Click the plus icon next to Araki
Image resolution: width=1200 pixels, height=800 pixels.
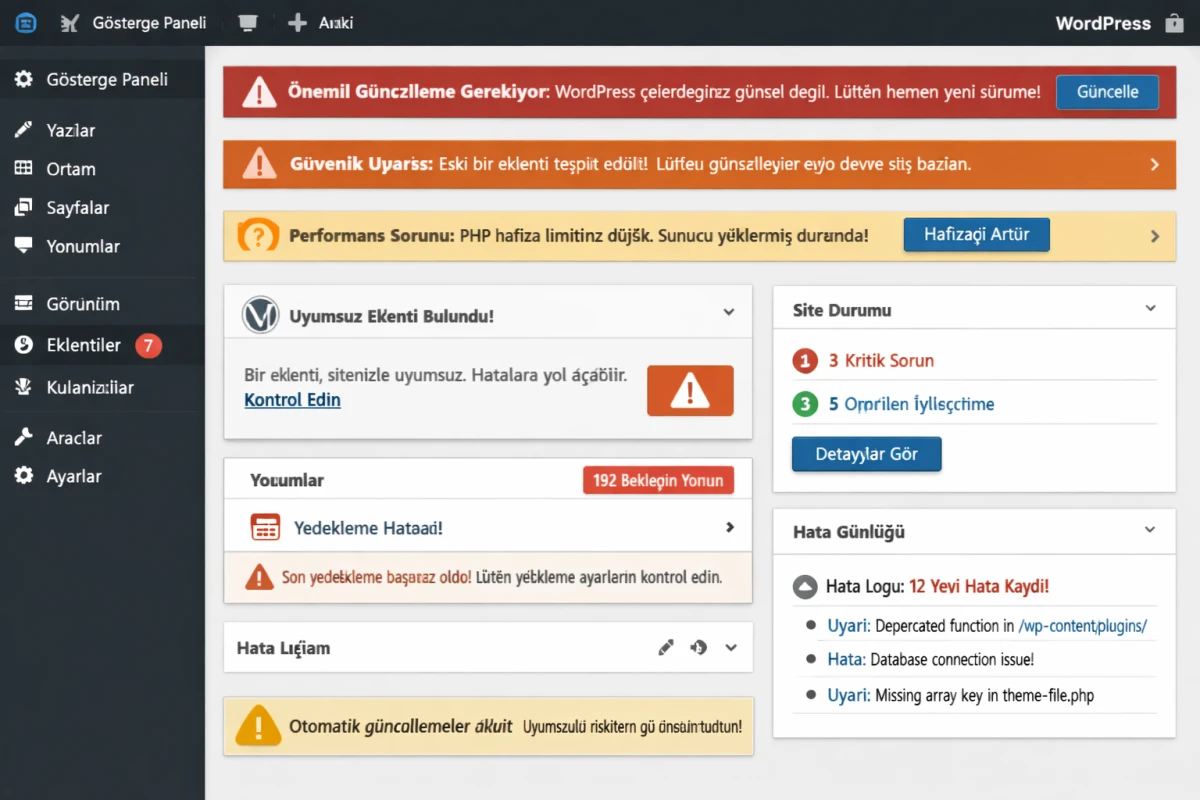295,22
